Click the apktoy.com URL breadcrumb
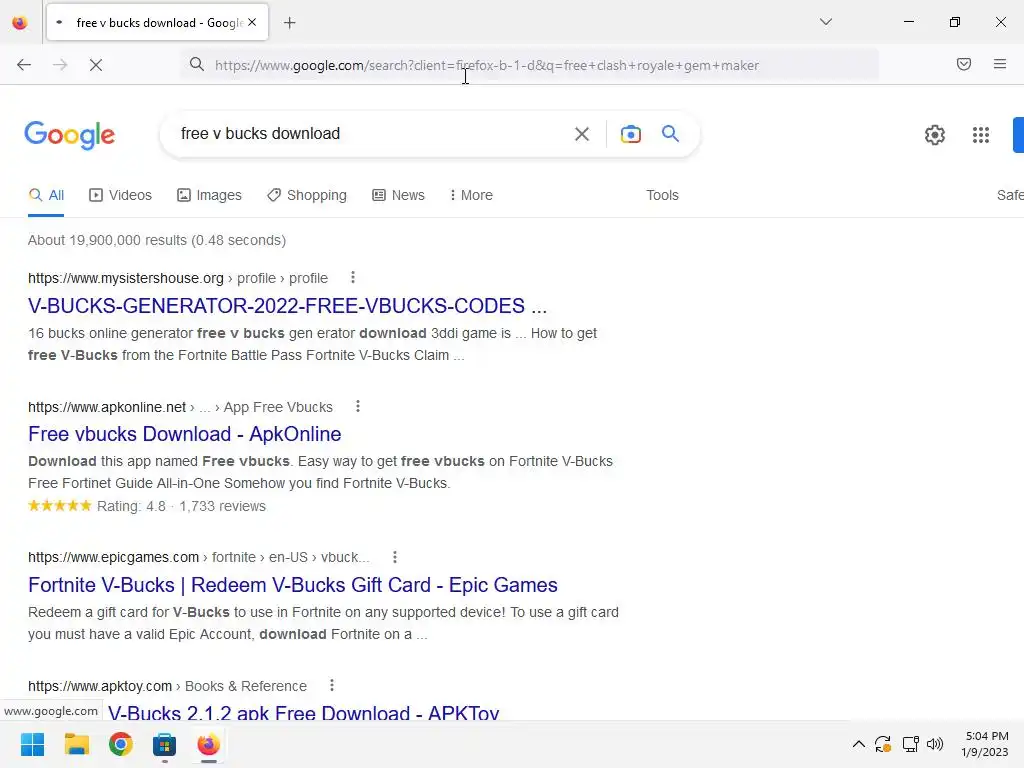Image resolution: width=1024 pixels, height=768 pixels. [167, 686]
